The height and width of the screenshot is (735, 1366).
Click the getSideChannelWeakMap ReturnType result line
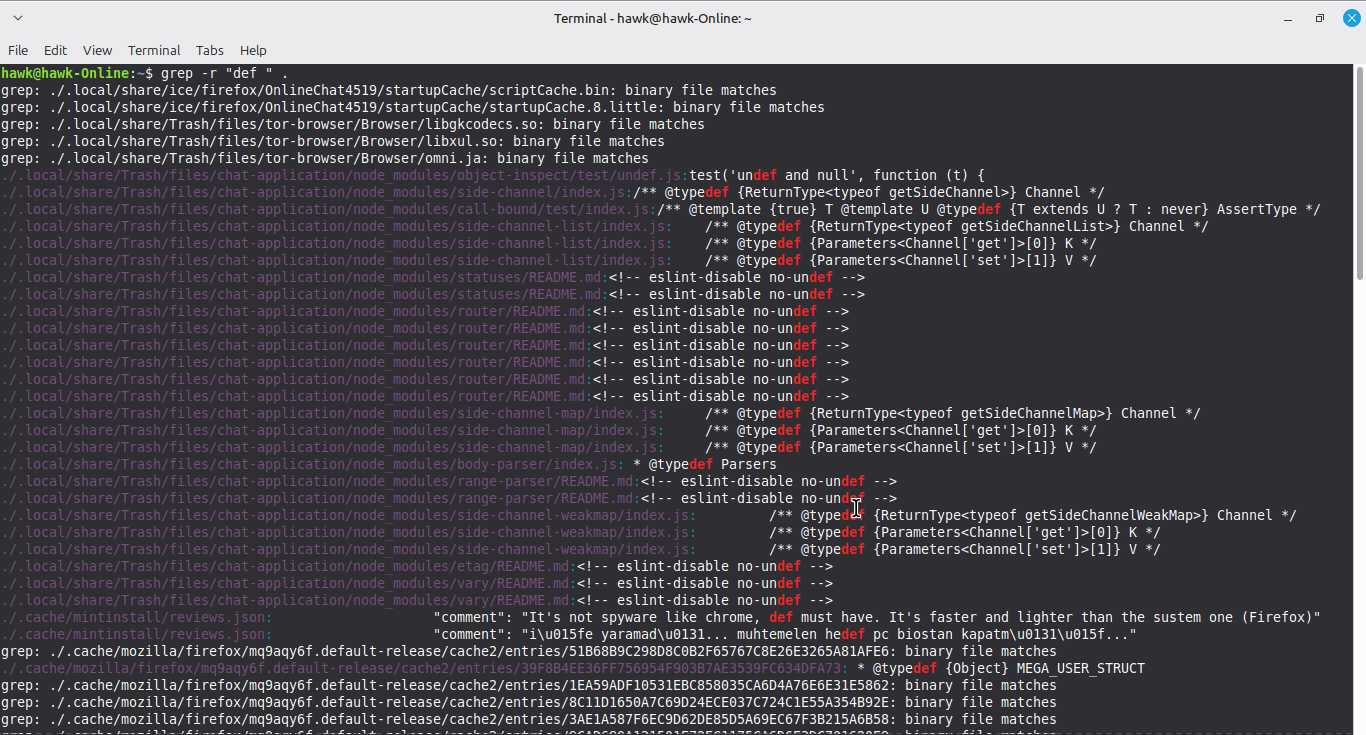pos(648,515)
